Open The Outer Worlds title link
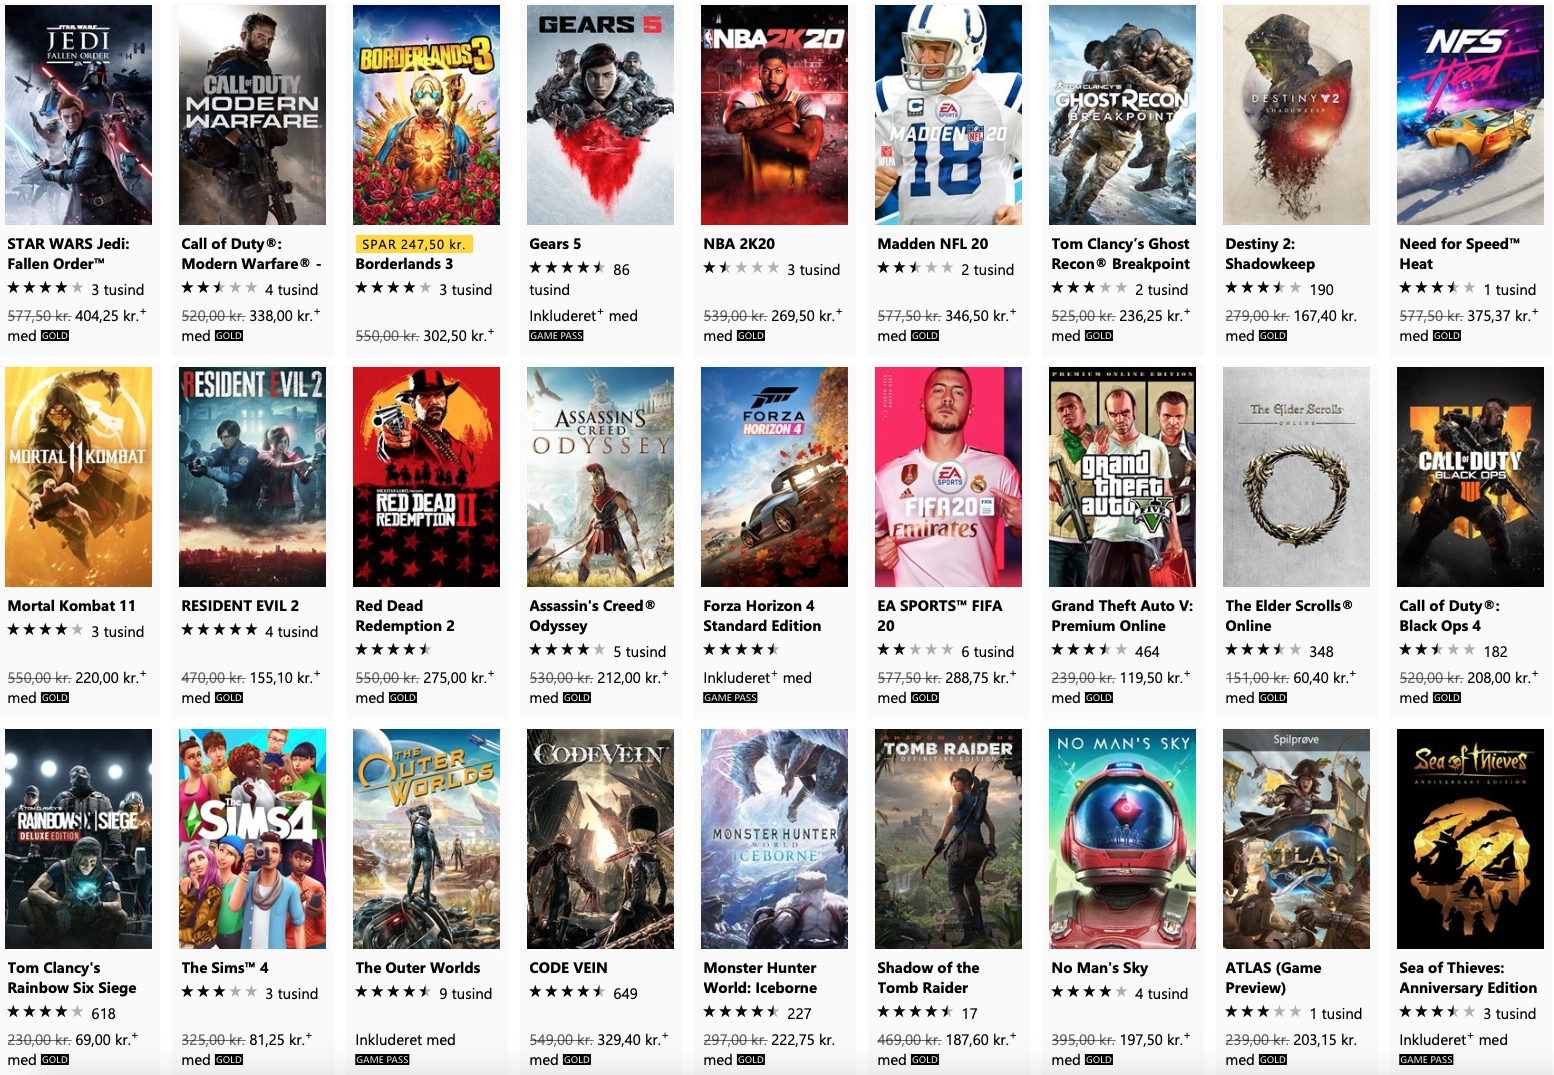1554x1075 pixels. click(417, 968)
